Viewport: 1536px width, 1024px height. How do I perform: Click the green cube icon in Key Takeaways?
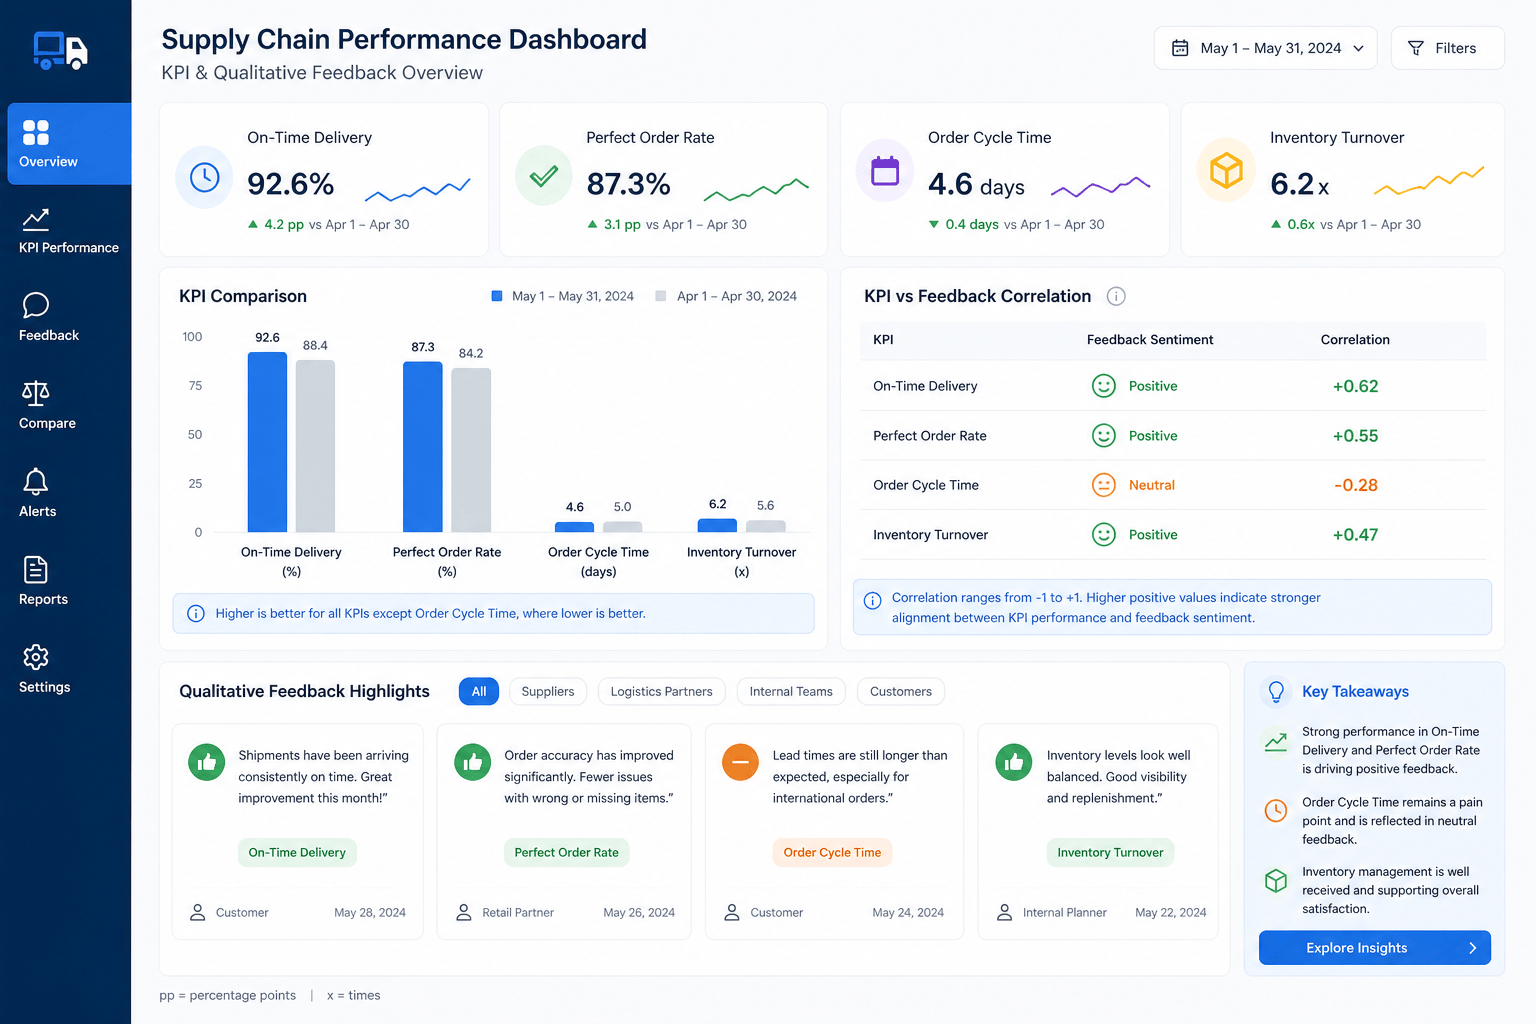pos(1276,880)
